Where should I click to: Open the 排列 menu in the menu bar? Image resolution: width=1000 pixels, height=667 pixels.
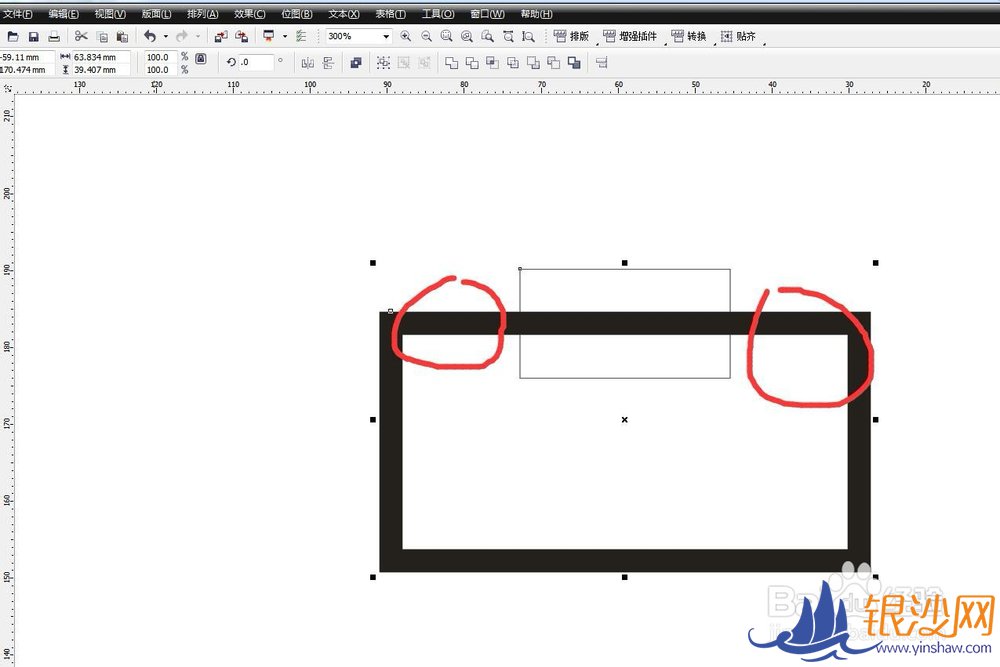click(x=200, y=13)
